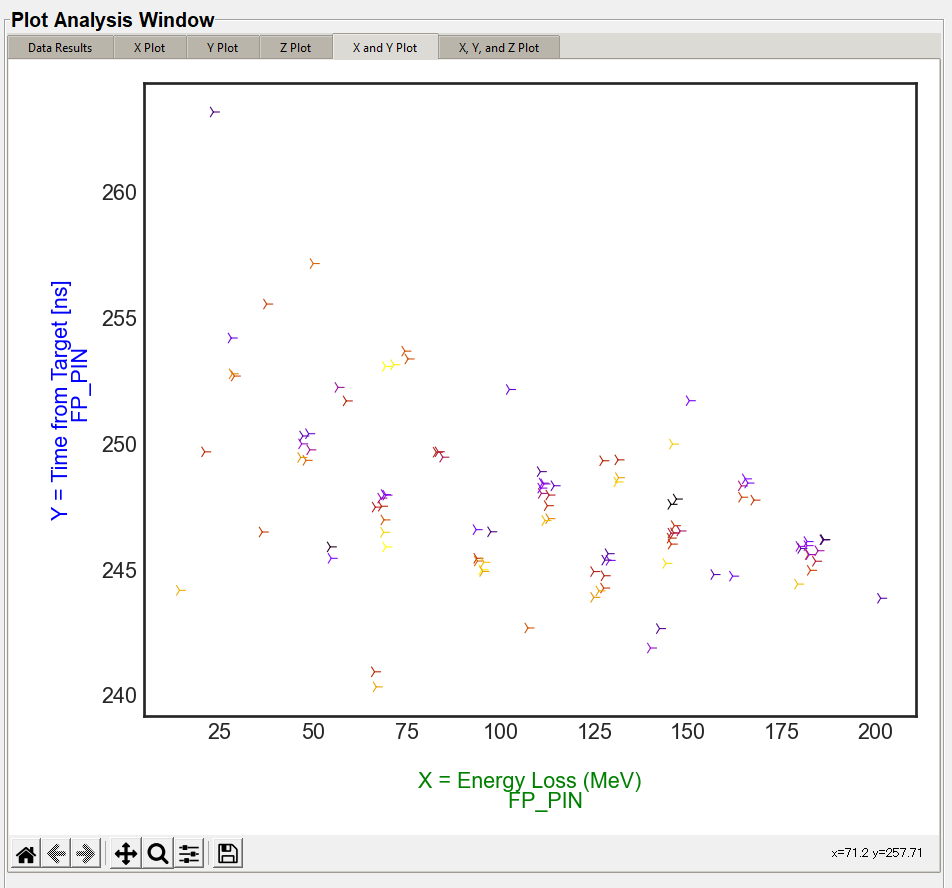
Task: Save the figure with floppy disk icon
Action: (227, 853)
